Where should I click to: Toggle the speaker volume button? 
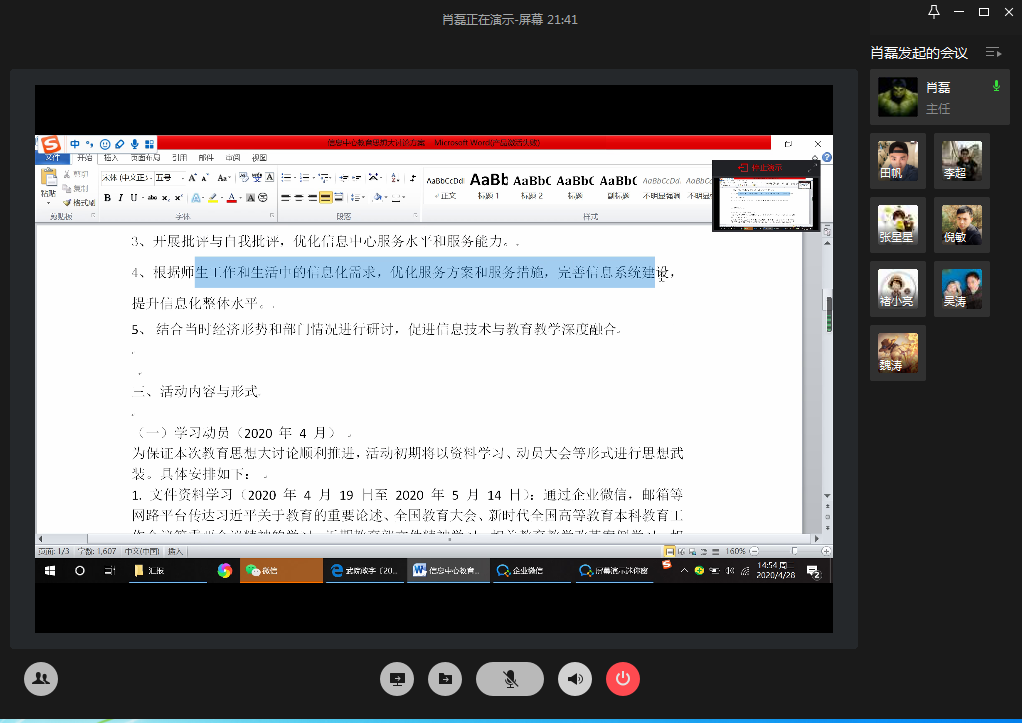[x=574, y=679]
